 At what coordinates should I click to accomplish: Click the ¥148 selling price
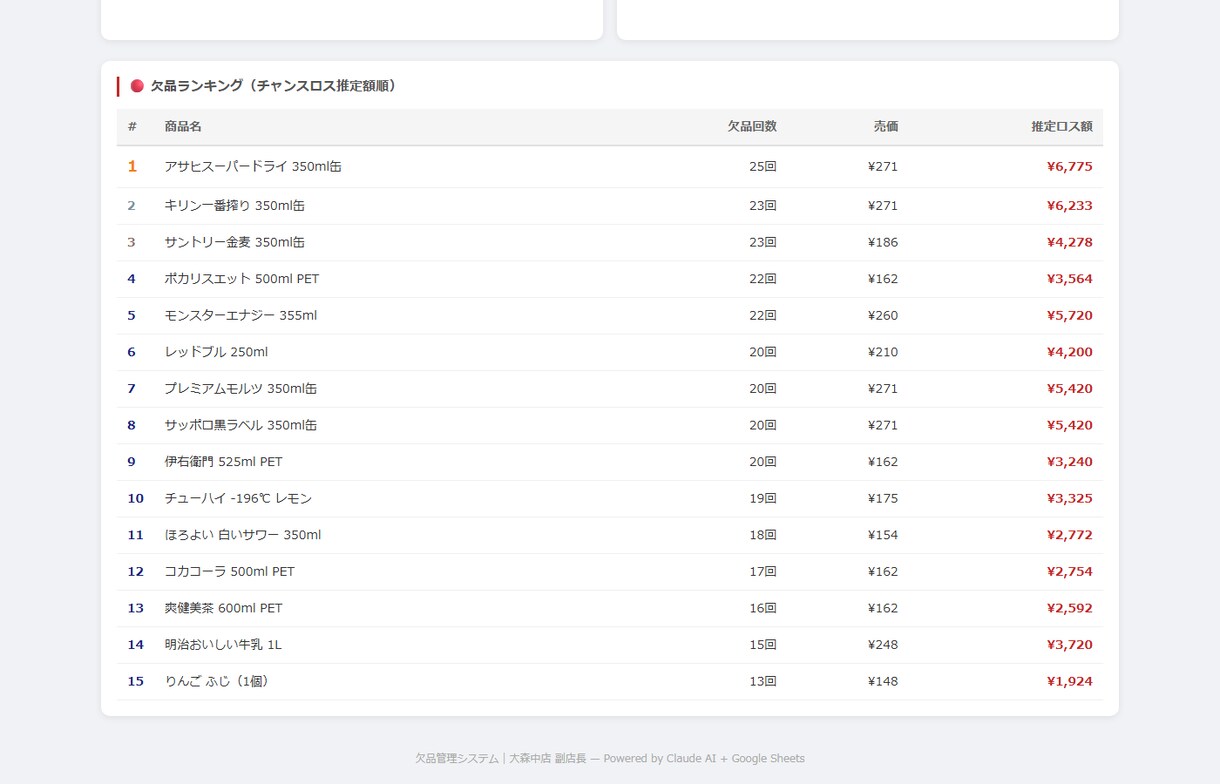[x=883, y=682]
